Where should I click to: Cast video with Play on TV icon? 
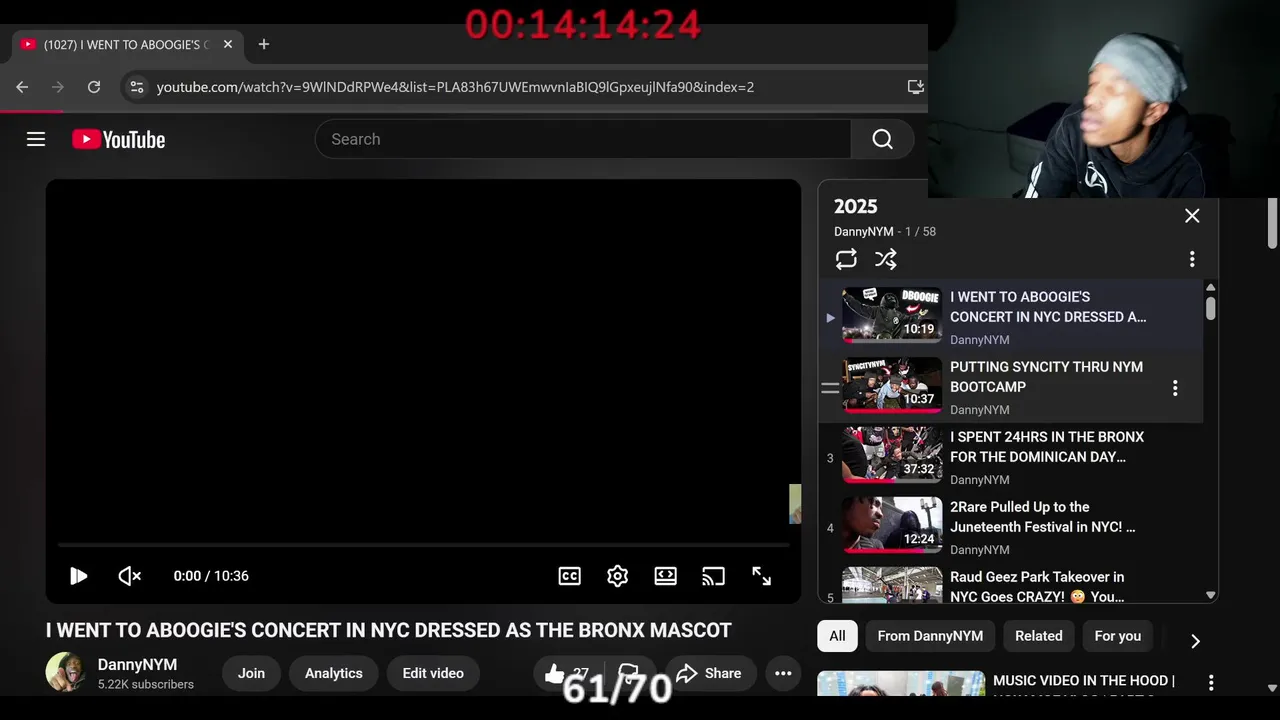[713, 576]
